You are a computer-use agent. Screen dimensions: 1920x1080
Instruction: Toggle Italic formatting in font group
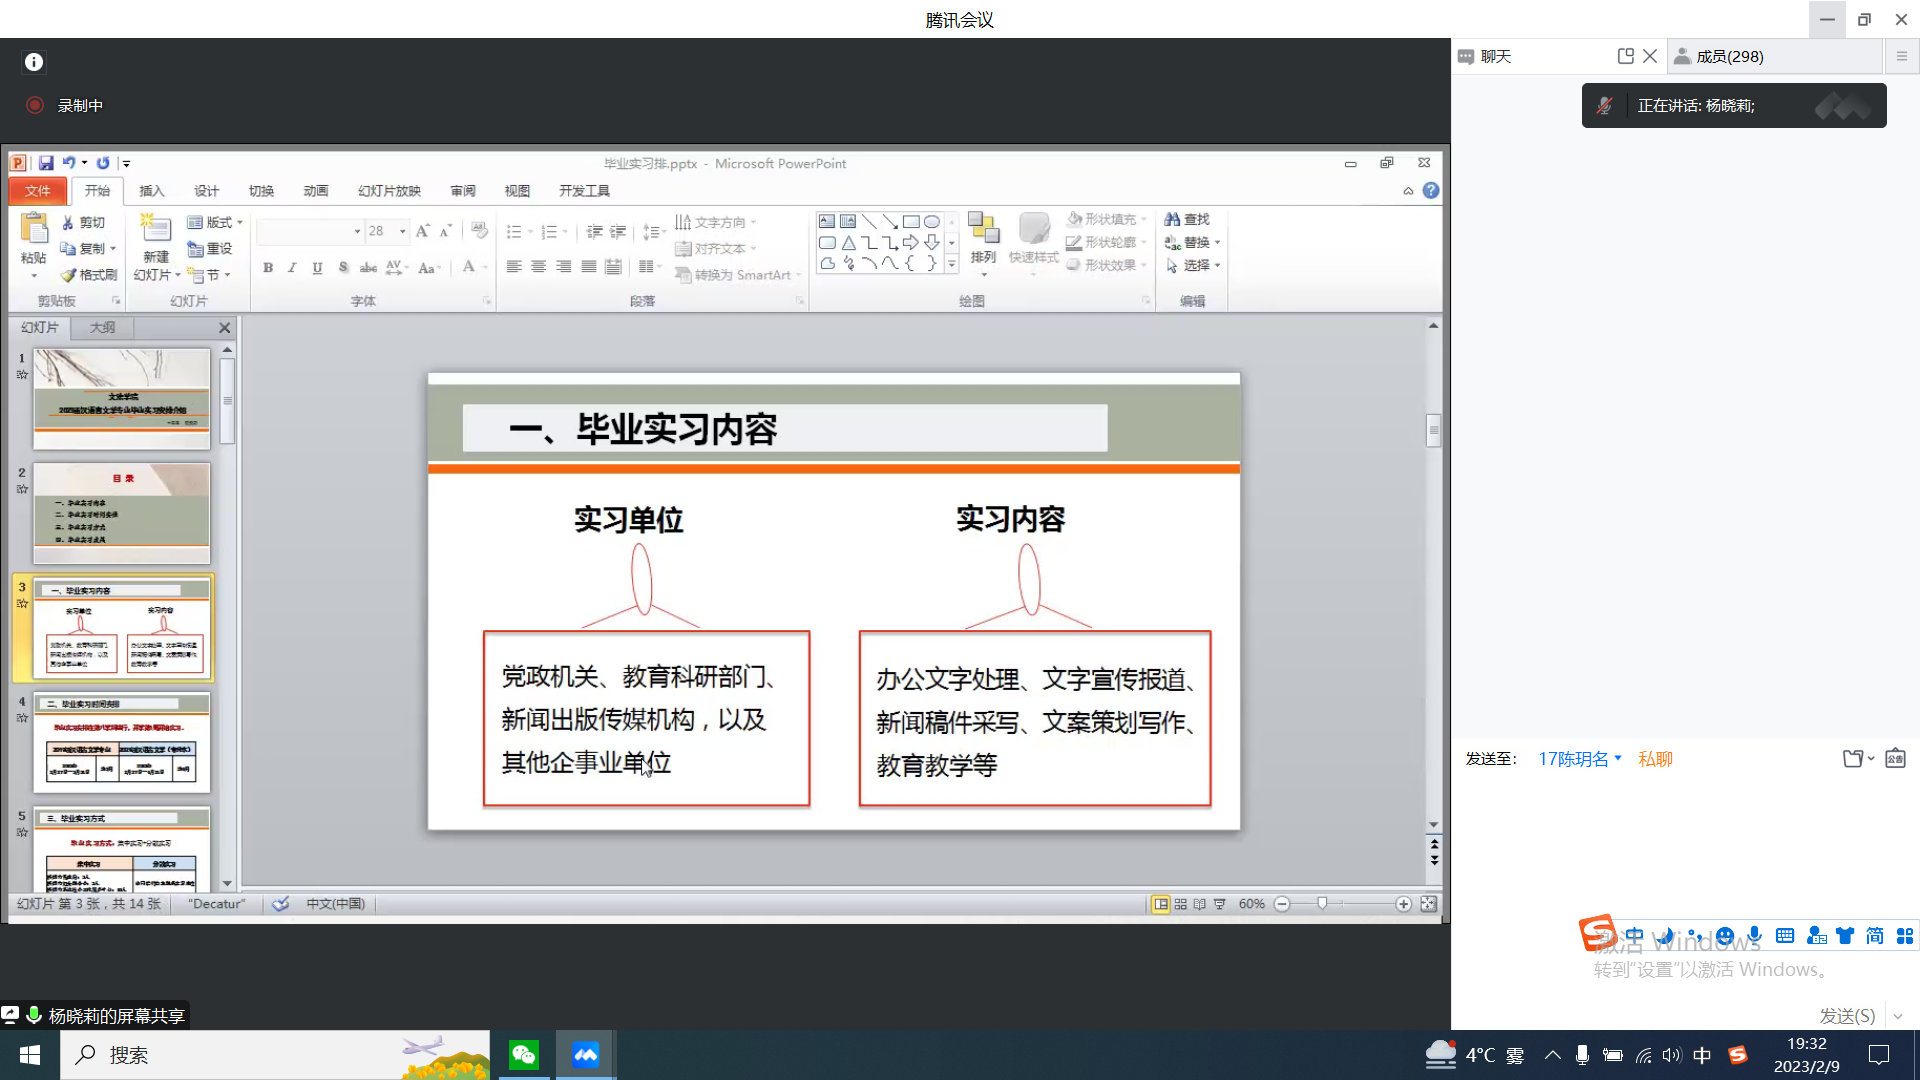(292, 267)
